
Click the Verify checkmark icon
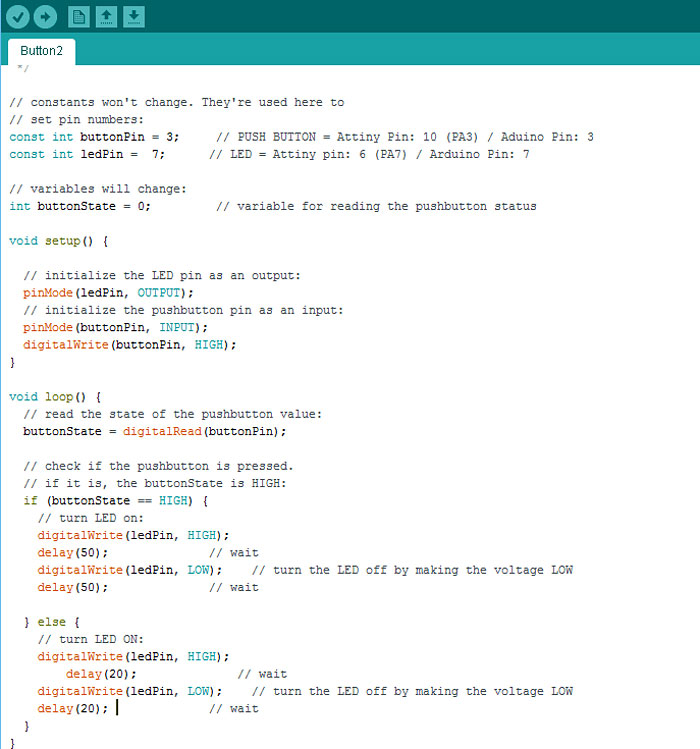coord(18,17)
